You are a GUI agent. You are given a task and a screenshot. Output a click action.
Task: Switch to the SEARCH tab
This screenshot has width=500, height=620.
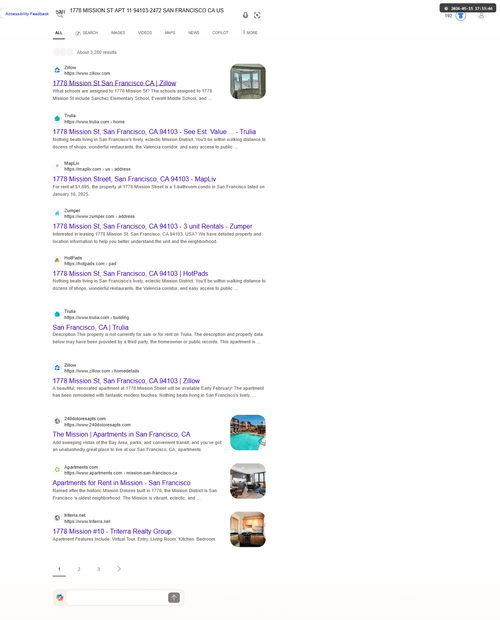tap(87, 33)
